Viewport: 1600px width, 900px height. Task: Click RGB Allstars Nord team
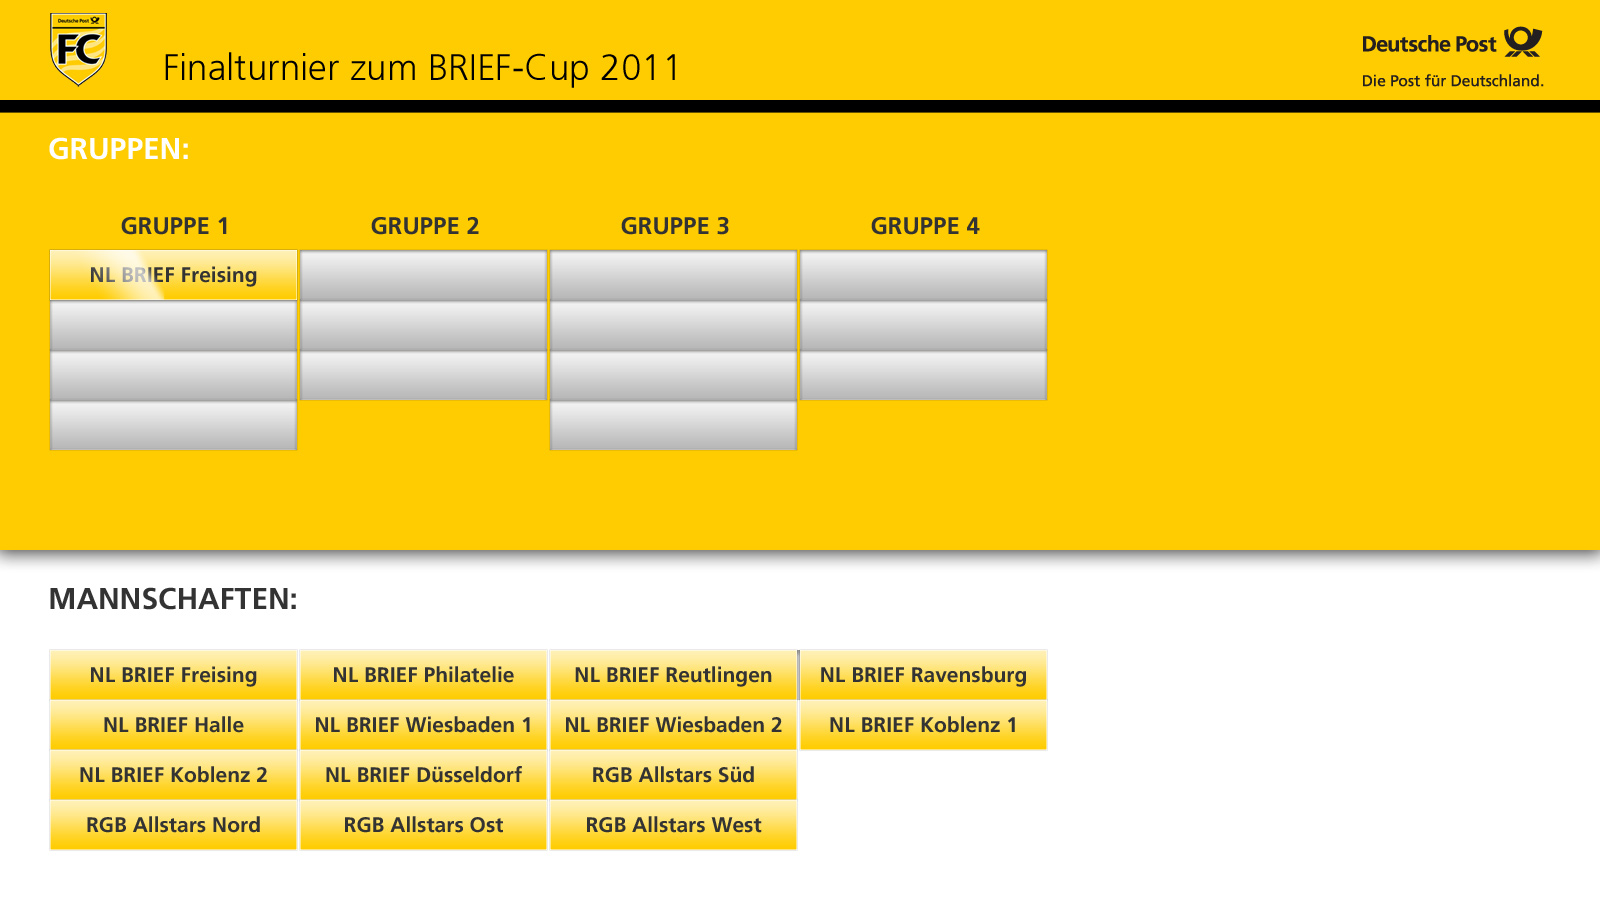coord(173,825)
